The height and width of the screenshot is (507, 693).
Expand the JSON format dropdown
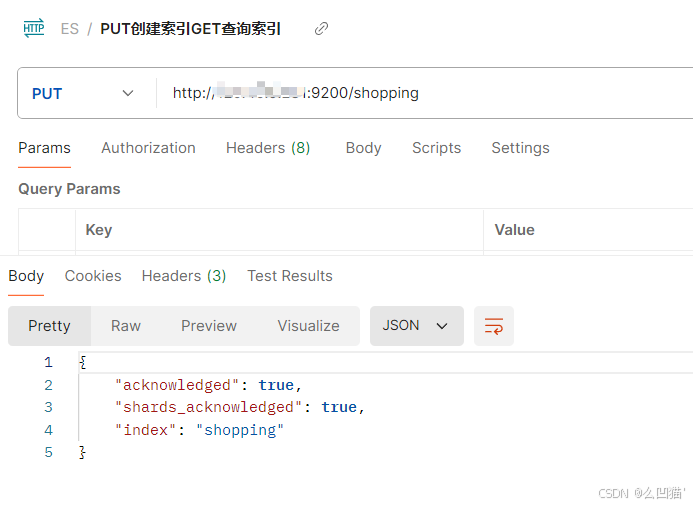coord(416,326)
